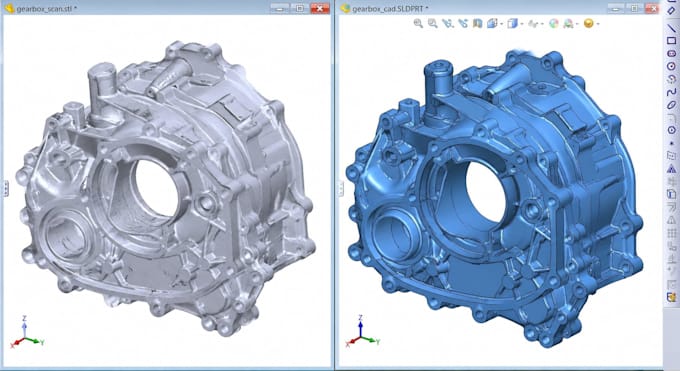Select the Section View icon
The image size is (680, 371).
(x=477, y=23)
